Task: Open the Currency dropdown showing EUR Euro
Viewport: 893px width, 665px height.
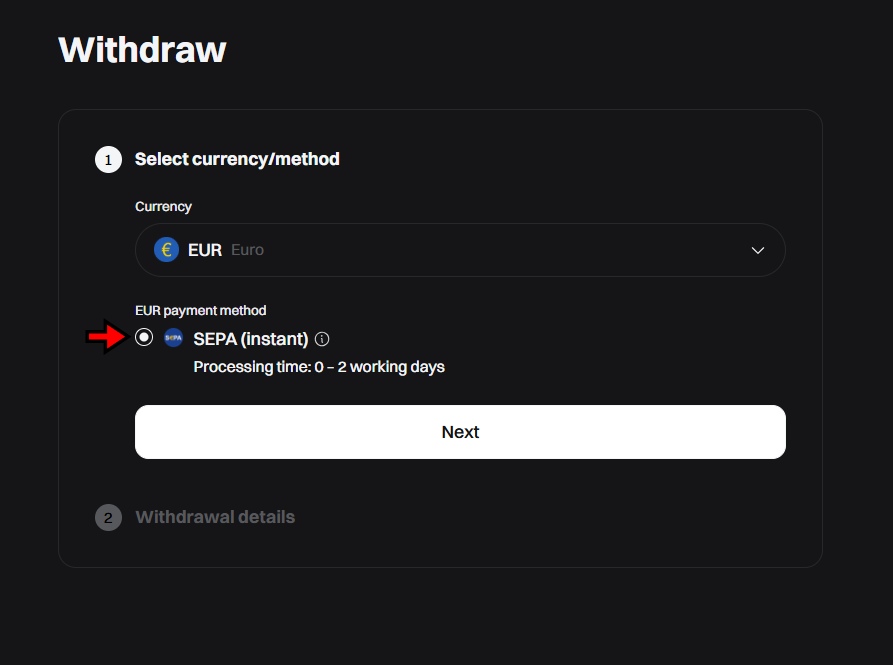Action: click(460, 249)
